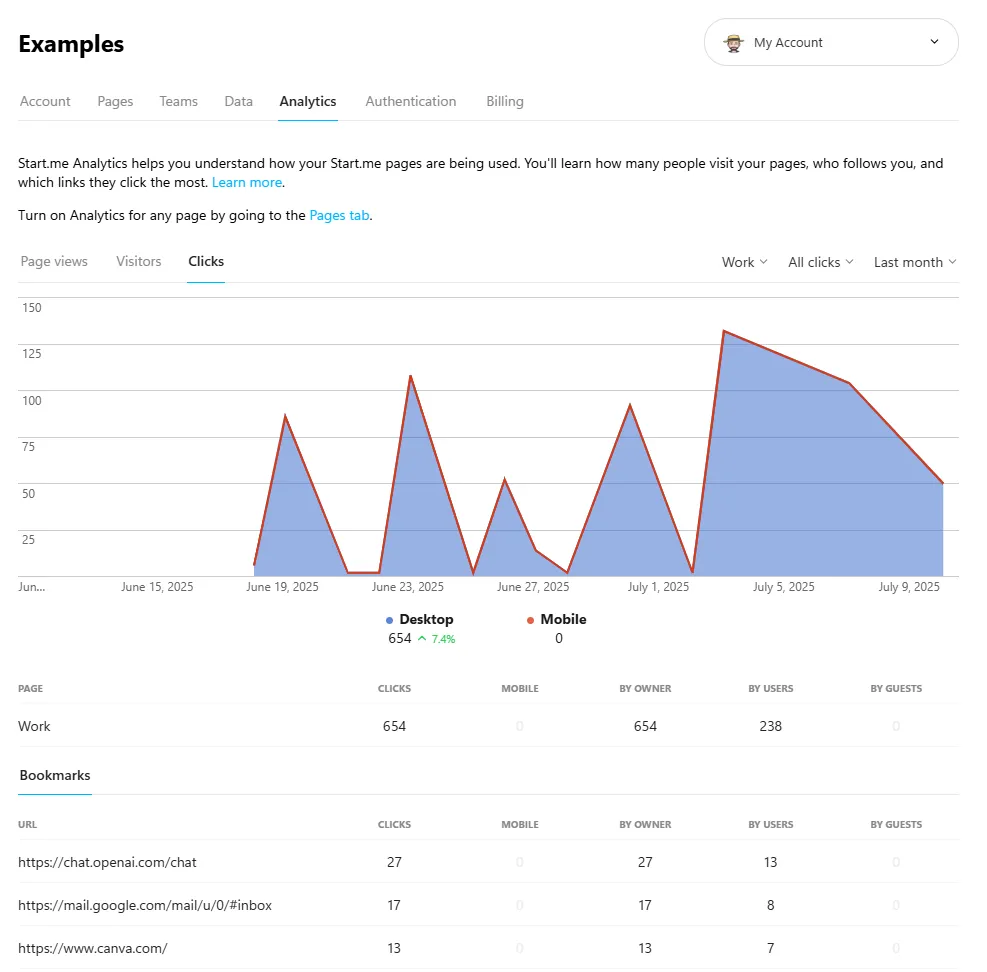This screenshot has height=972, width=987.
Task: Expand the My Account dropdown chevron
Action: point(934,42)
